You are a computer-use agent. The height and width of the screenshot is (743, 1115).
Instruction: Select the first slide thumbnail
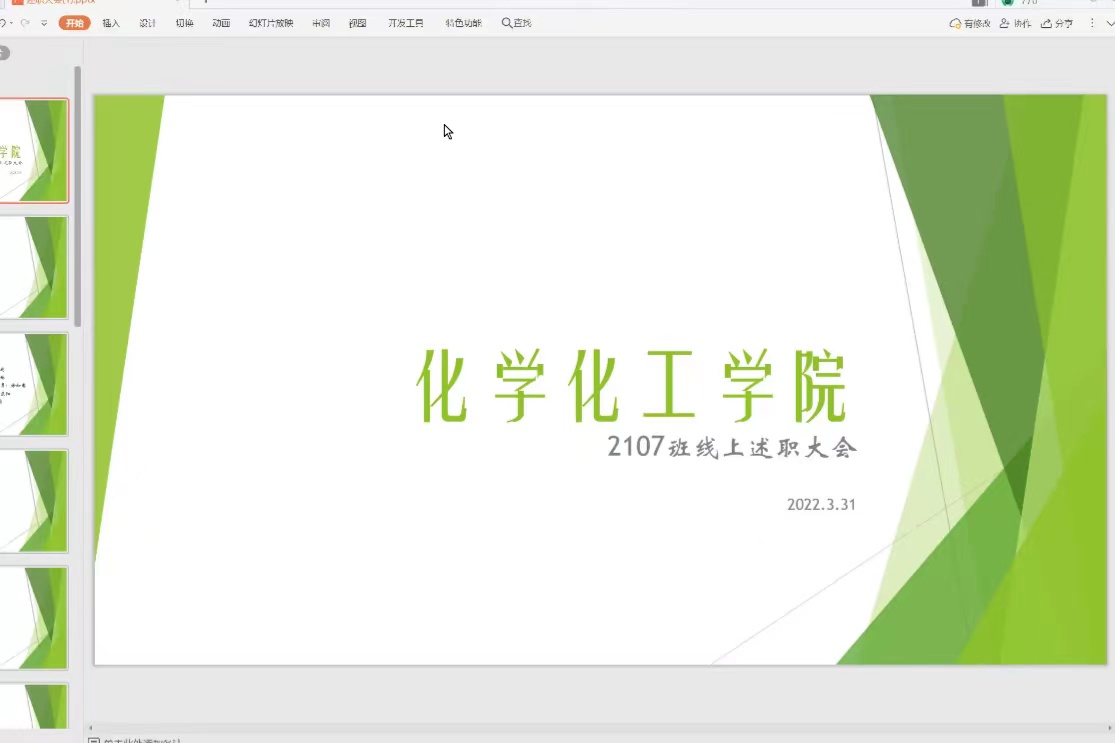pos(33,150)
